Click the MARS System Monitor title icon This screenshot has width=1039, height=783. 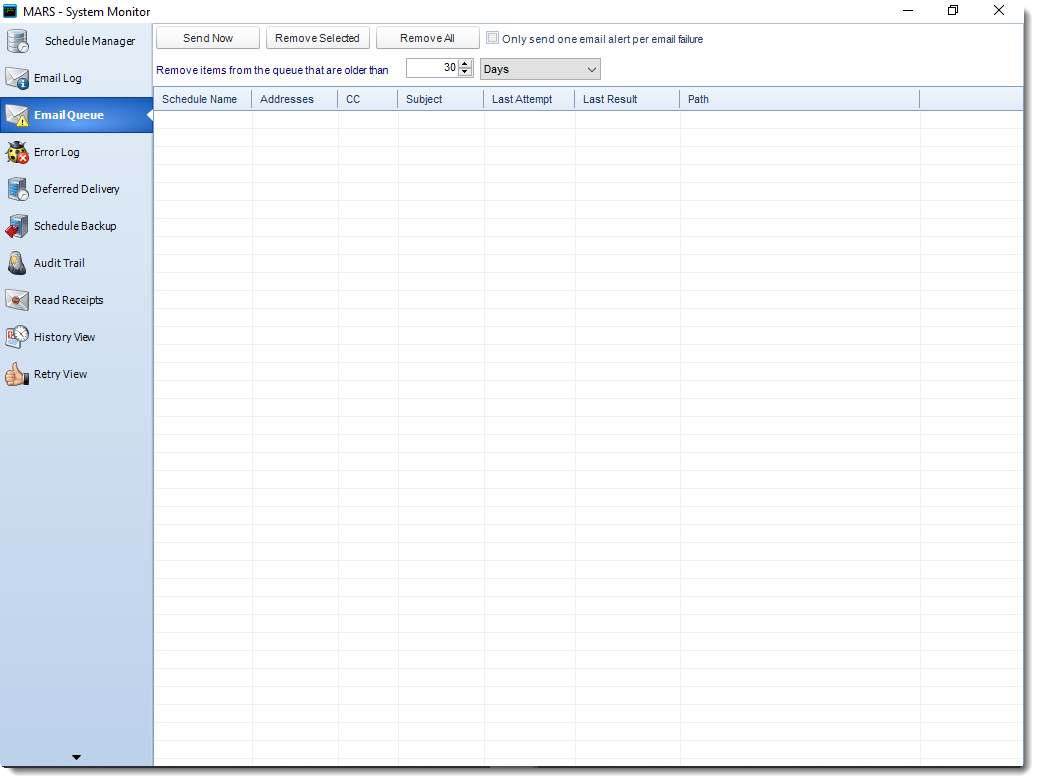10,11
